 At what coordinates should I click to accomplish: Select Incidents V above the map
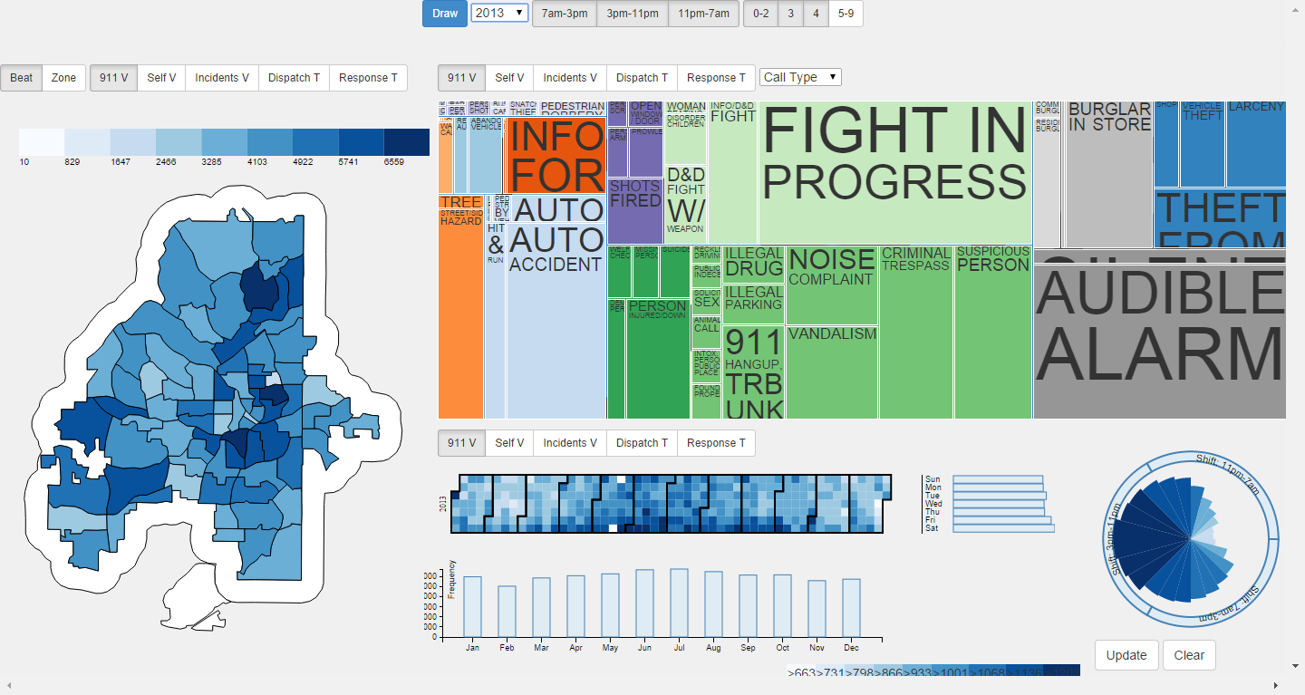[x=222, y=78]
